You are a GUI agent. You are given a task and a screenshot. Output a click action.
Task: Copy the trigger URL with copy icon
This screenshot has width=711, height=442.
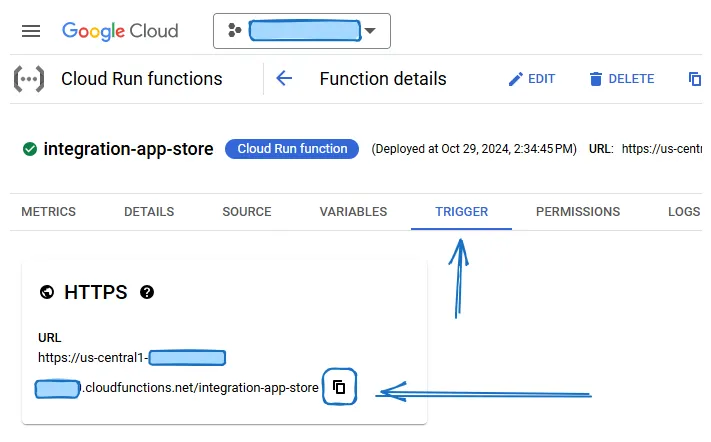pyautogui.click(x=339, y=387)
